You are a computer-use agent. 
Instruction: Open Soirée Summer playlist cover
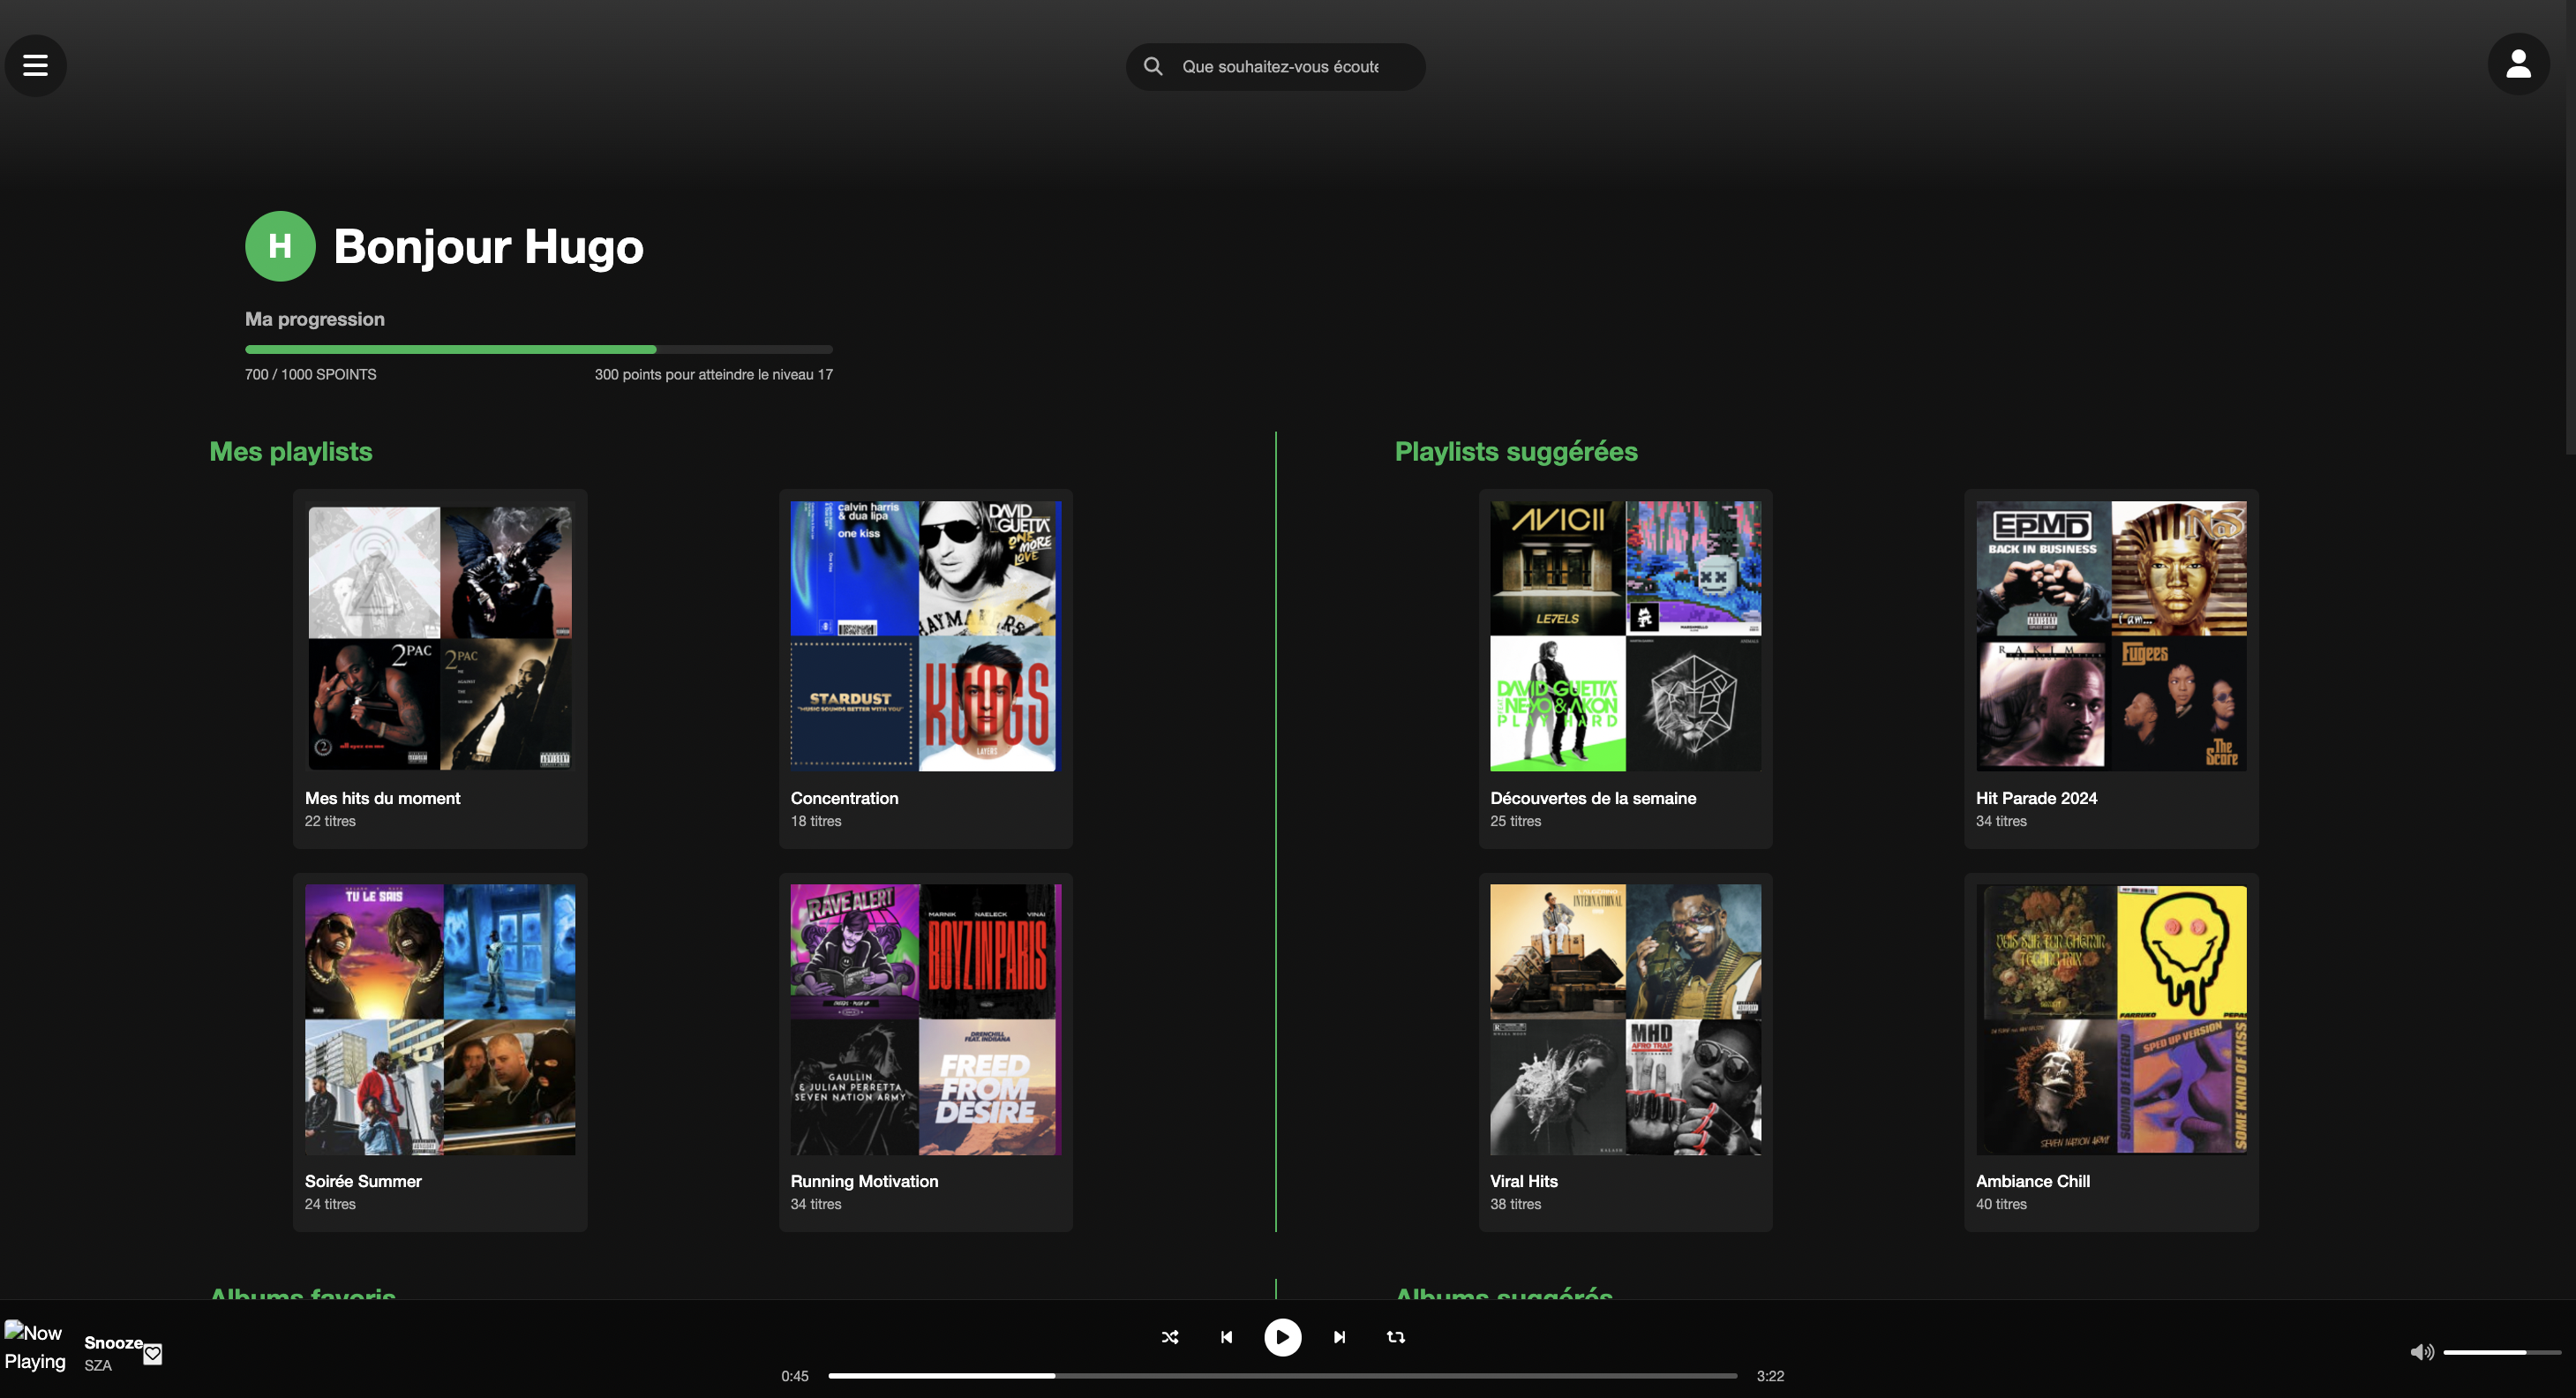tap(440, 1019)
